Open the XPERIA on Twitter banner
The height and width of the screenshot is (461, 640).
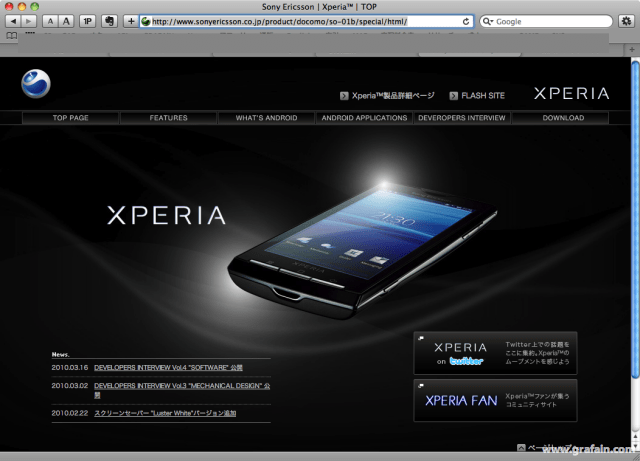(x=495, y=353)
